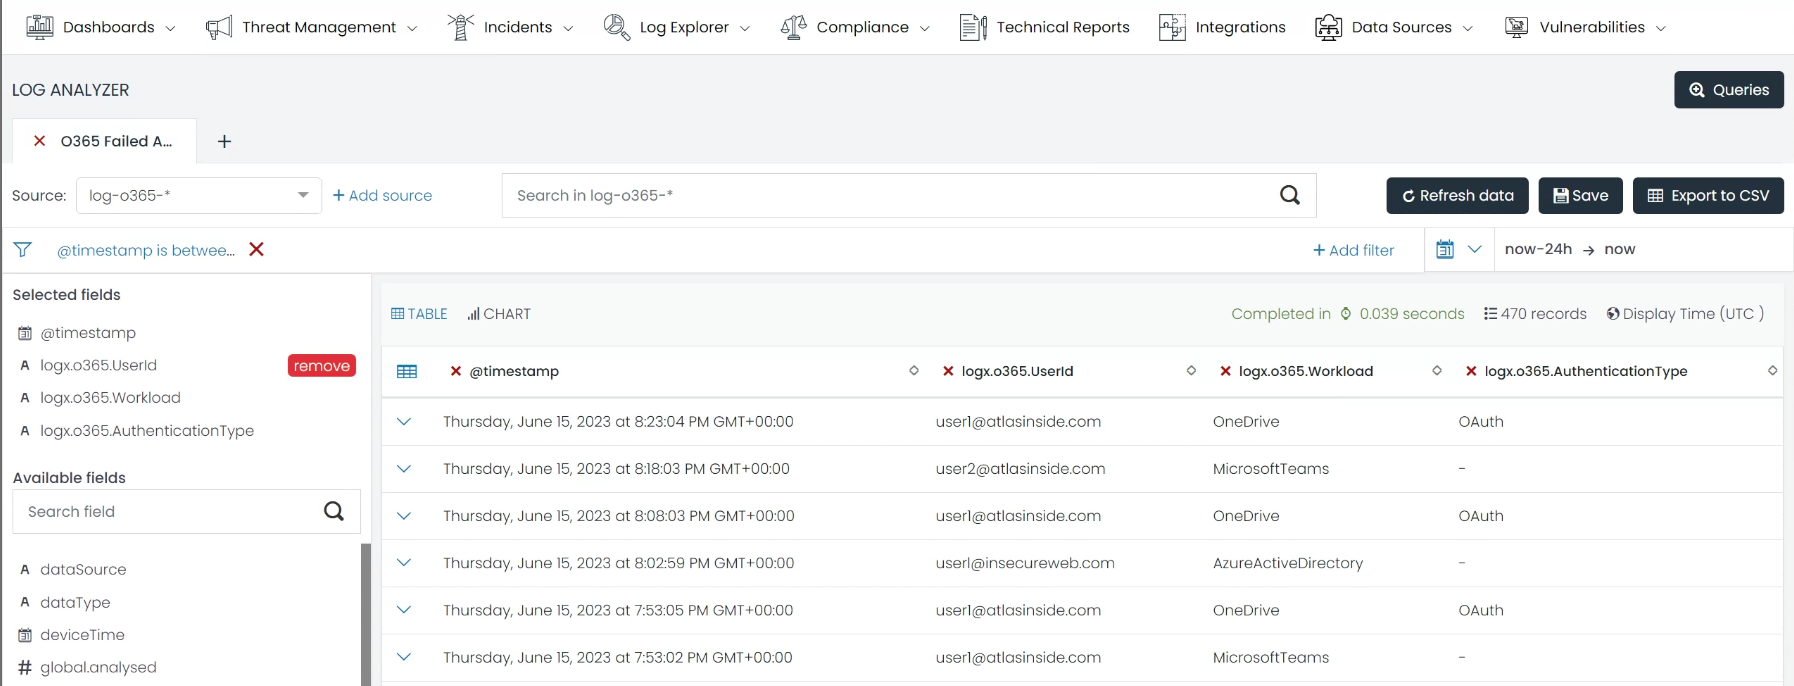Go to Integrations page
The height and width of the screenshot is (686, 1794).
1222,27
